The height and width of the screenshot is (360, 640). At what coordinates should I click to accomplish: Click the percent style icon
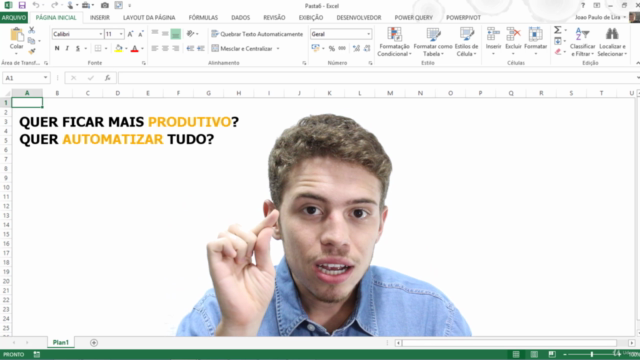tap(332, 49)
